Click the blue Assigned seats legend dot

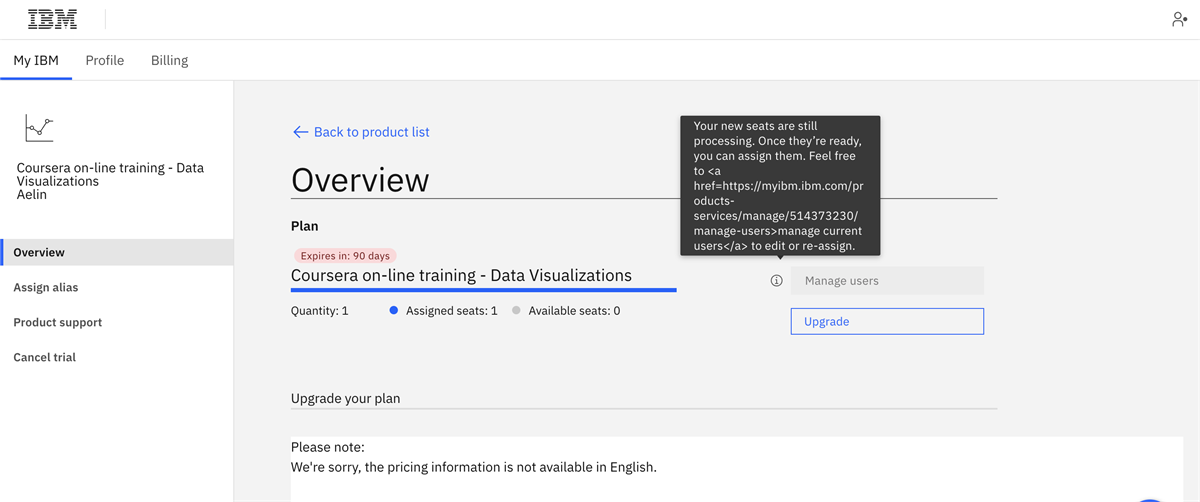pos(394,311)
